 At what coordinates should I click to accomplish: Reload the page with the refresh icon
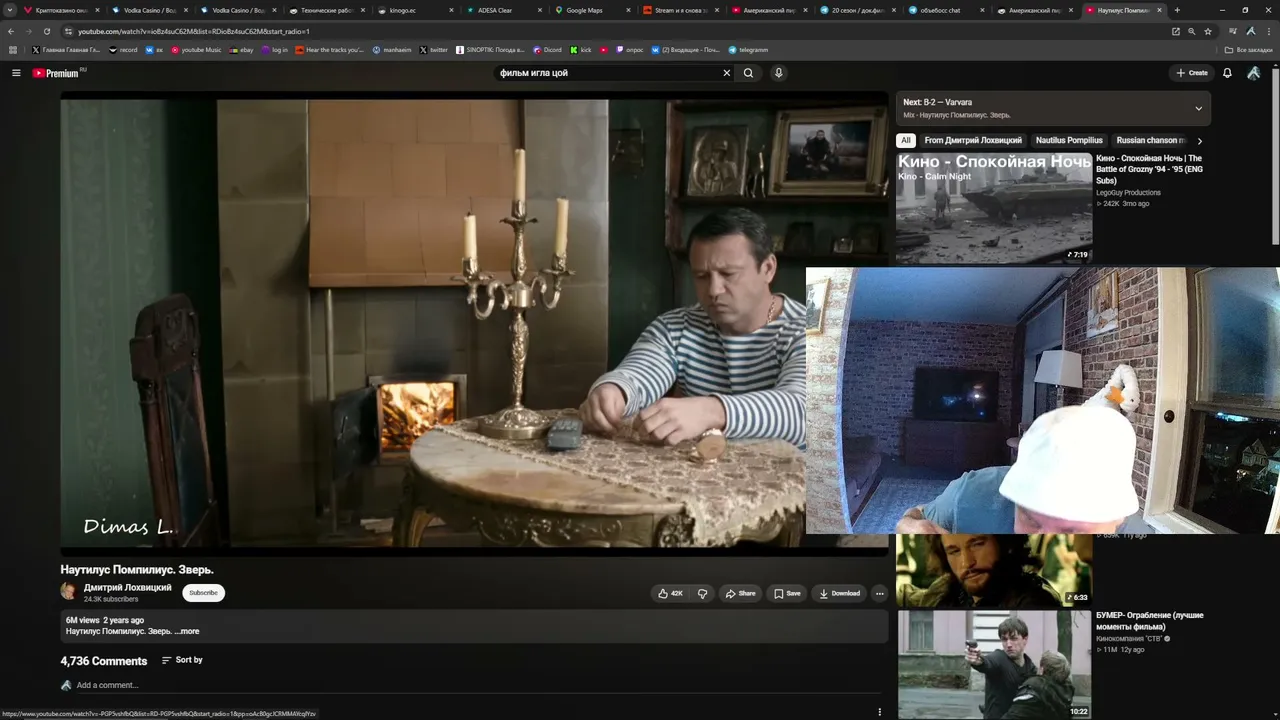click(46, 31)
